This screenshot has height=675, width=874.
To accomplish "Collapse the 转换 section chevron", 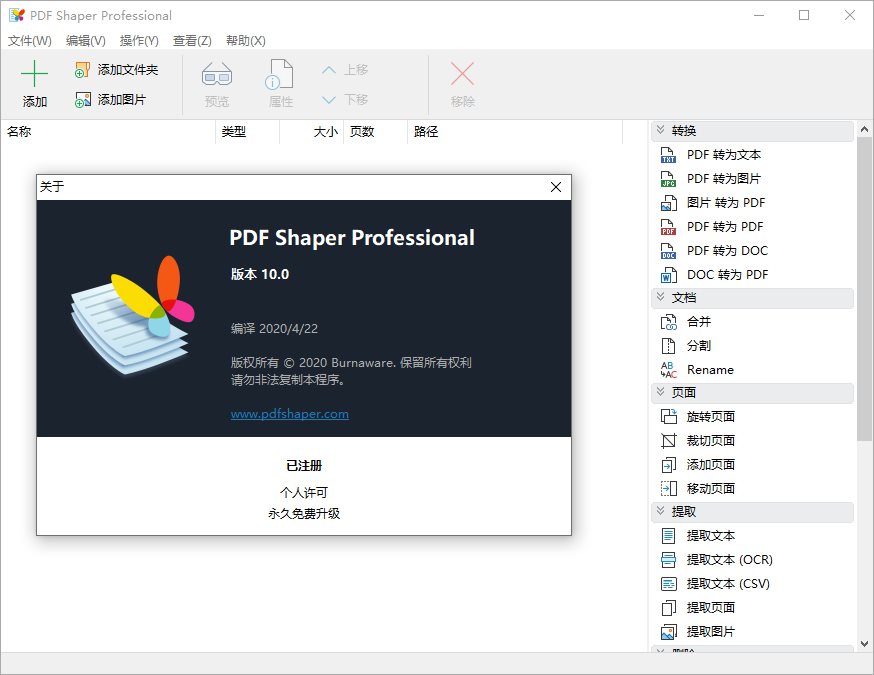I will 661,130.
